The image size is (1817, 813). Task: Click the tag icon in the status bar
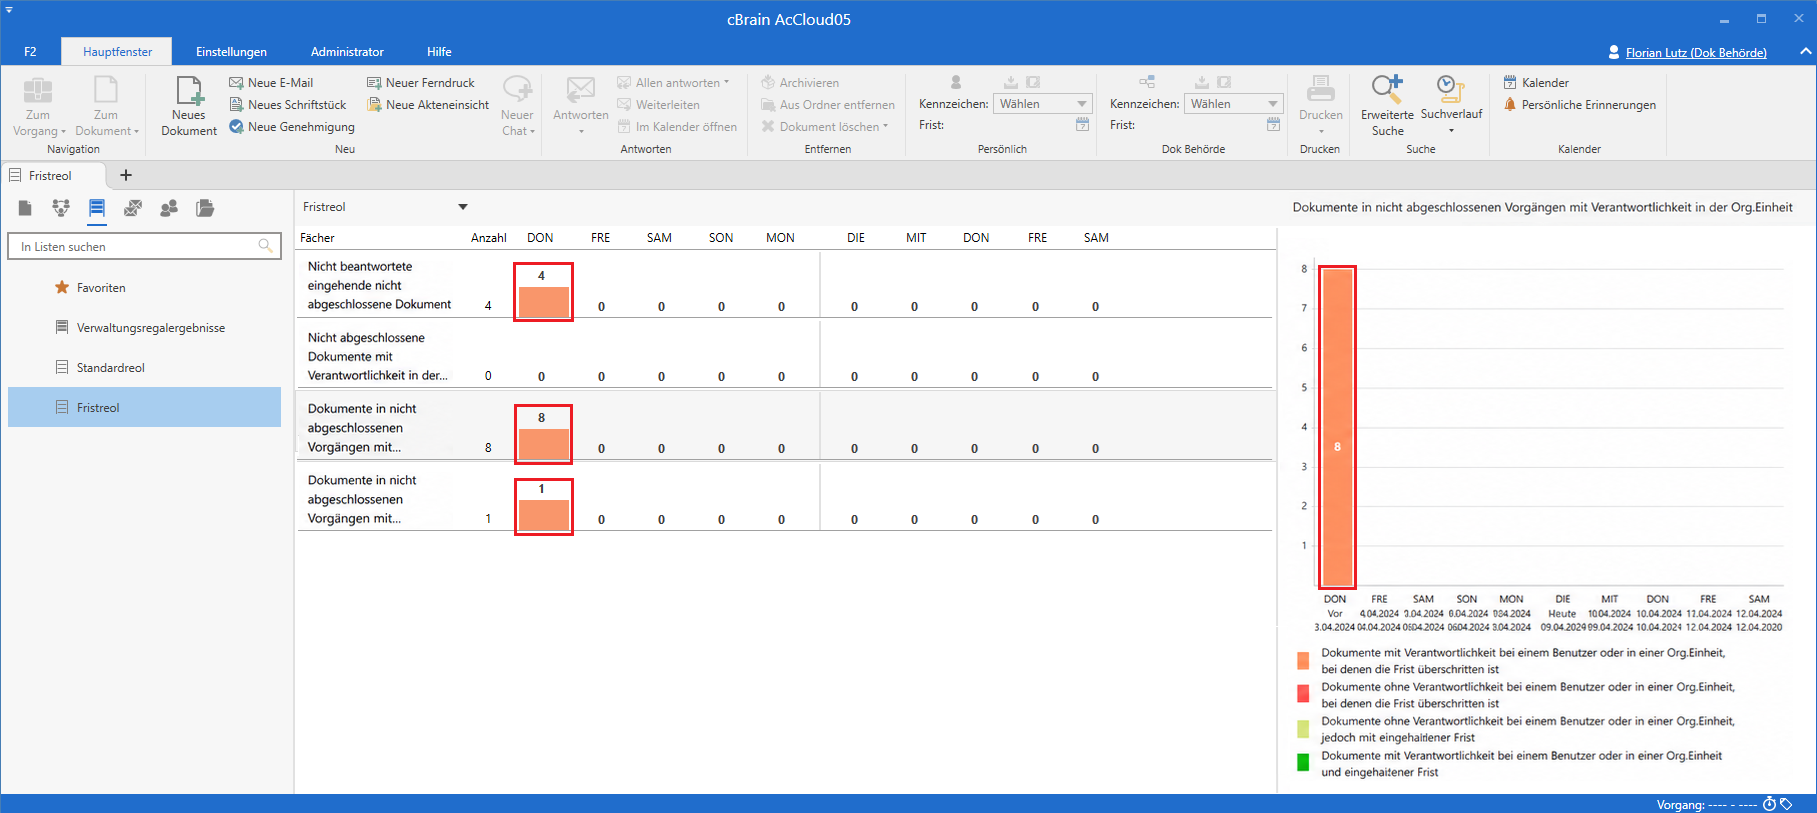pyautogui.click(x=1786, y=804)
